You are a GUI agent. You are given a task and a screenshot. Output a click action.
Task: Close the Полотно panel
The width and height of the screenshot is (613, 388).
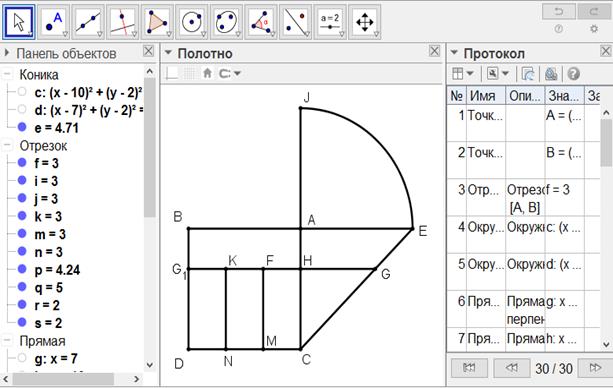click(434, 51)
